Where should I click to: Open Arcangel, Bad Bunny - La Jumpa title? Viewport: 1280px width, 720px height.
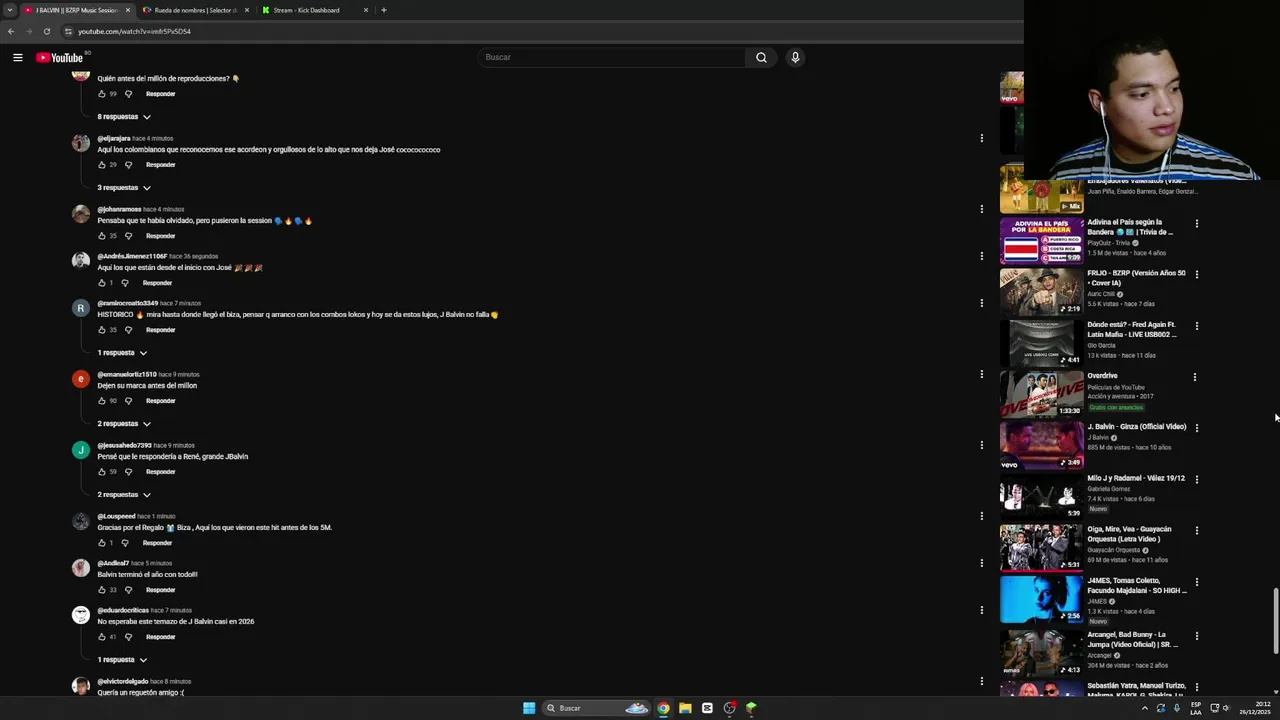click(x=1132, y=639)
